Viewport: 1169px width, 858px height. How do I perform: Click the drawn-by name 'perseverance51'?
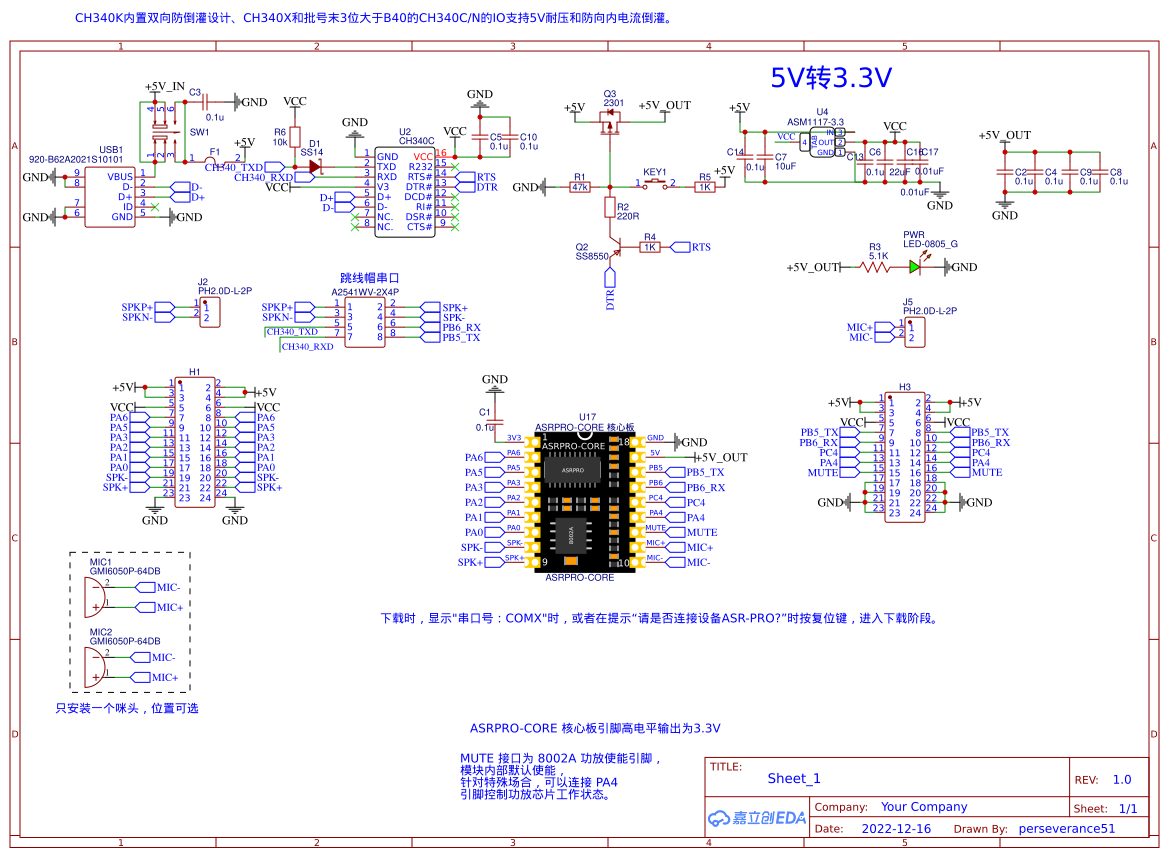[1067, 828]
